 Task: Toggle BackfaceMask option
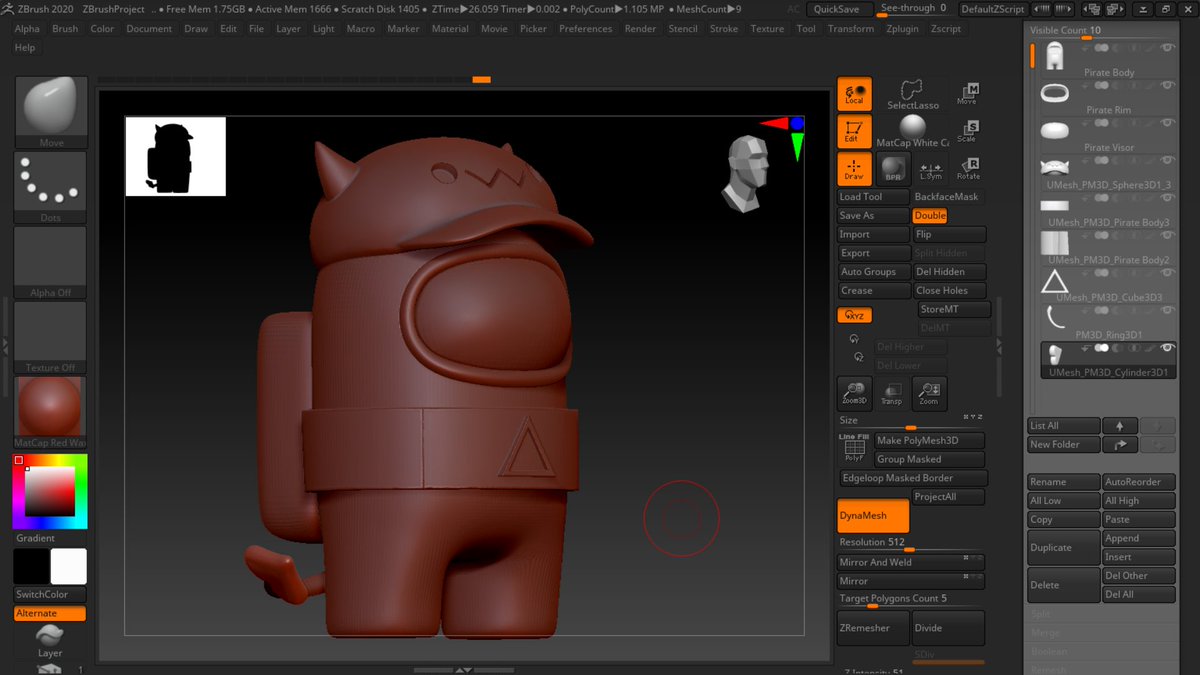tap(949, 197)
